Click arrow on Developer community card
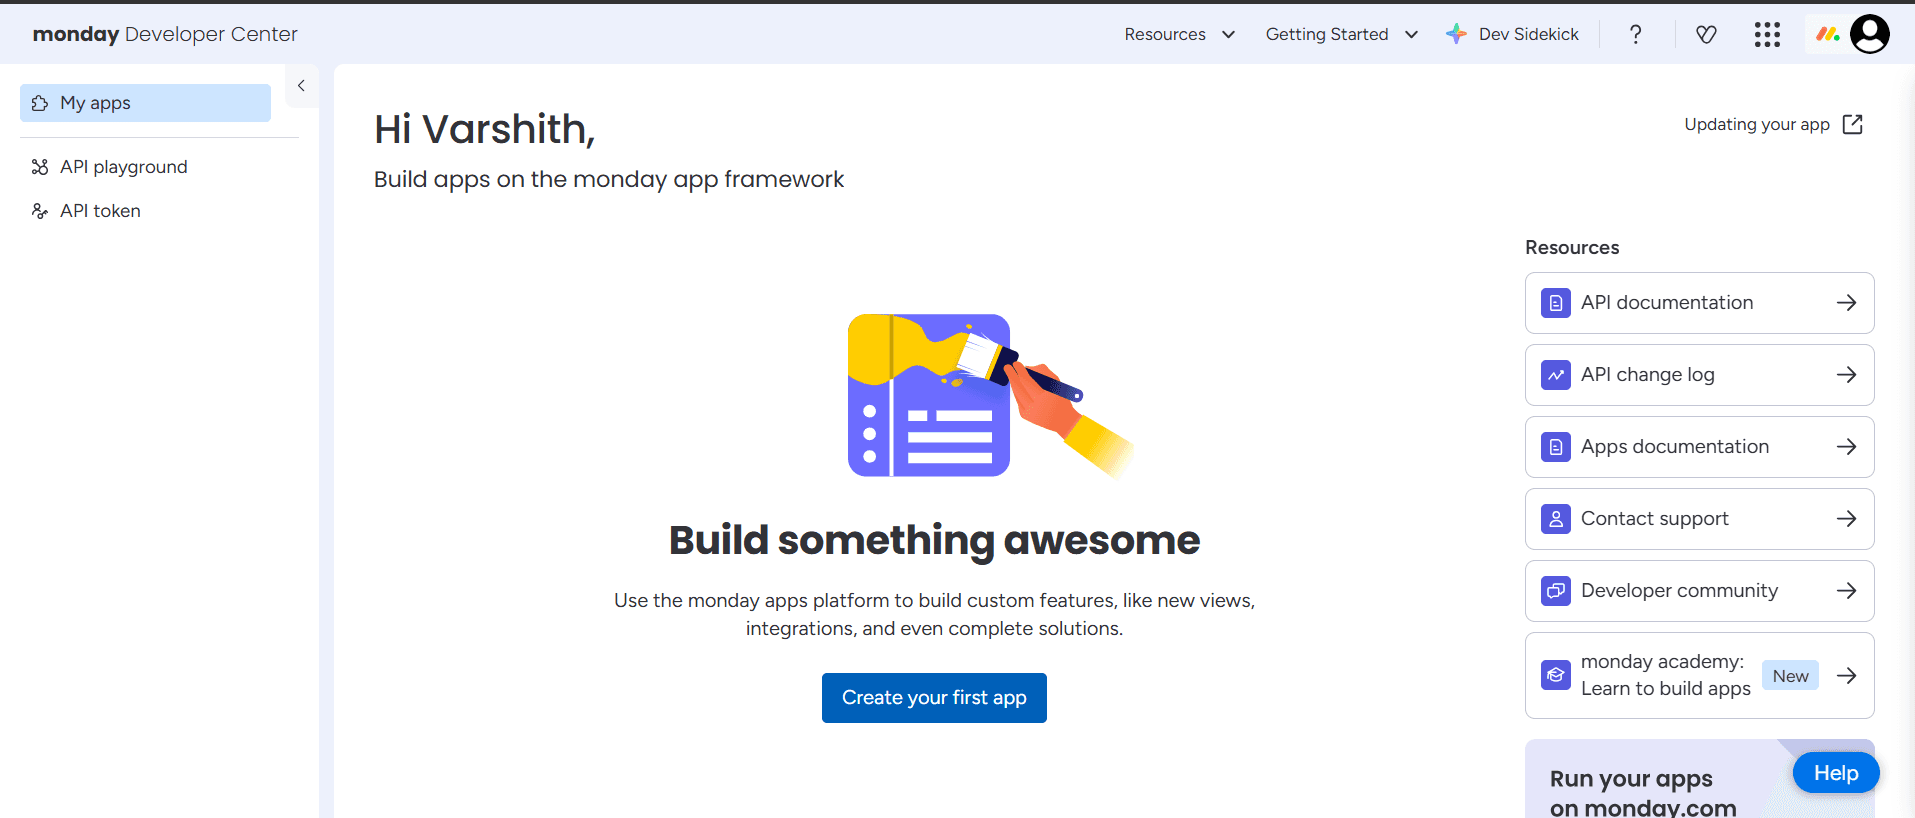 (1846, 591)
